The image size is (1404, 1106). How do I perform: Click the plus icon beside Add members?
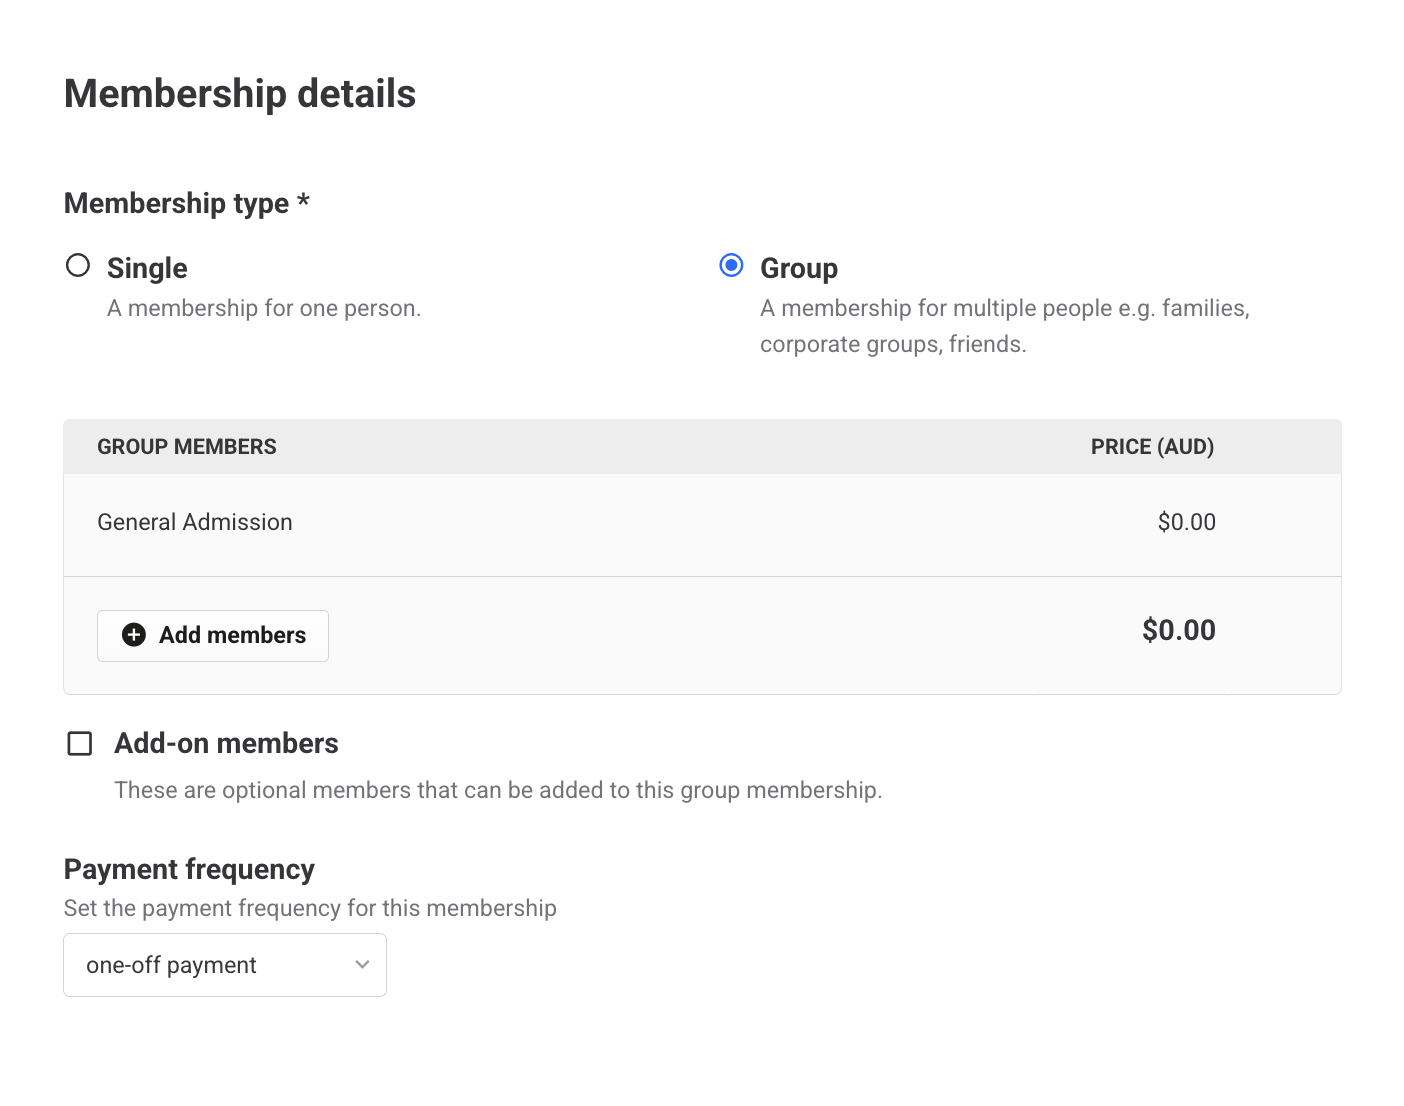(134, 635)
